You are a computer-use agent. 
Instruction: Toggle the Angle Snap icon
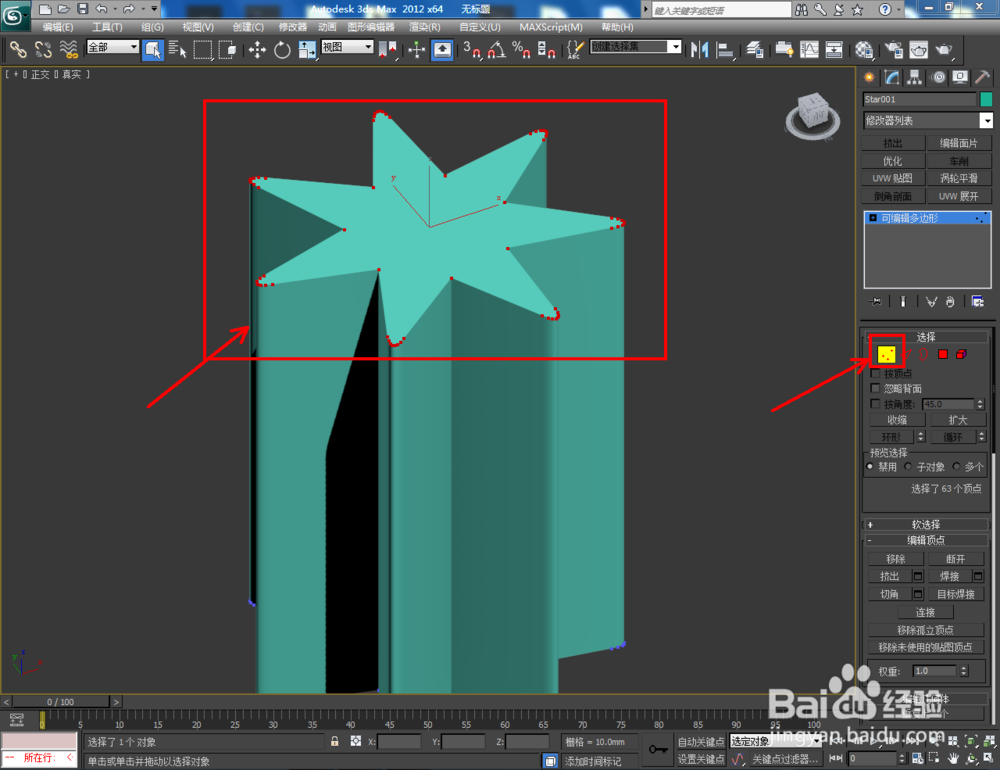(497, 49)
